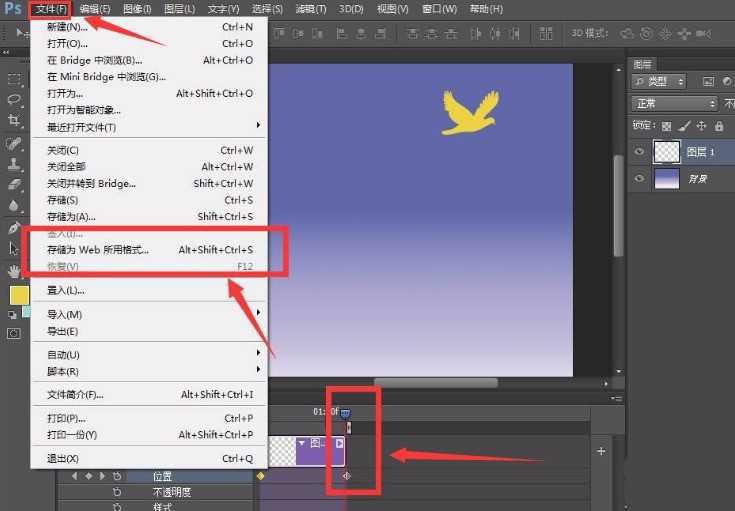
Task: Click the yellow foreground color swatch
Action: (x=19, y=295)
